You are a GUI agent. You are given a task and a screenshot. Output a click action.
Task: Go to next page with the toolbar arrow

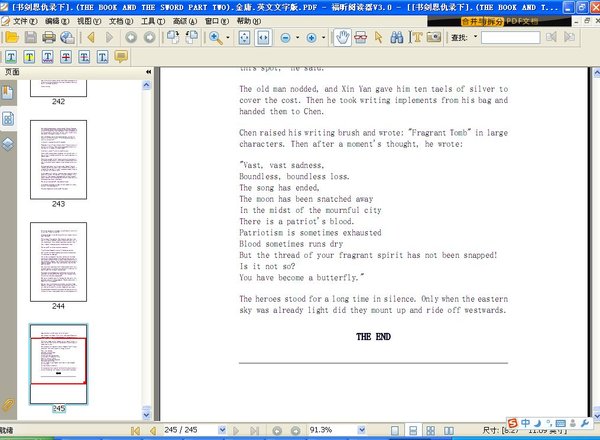pyautogui.click(x=109, y=37)
